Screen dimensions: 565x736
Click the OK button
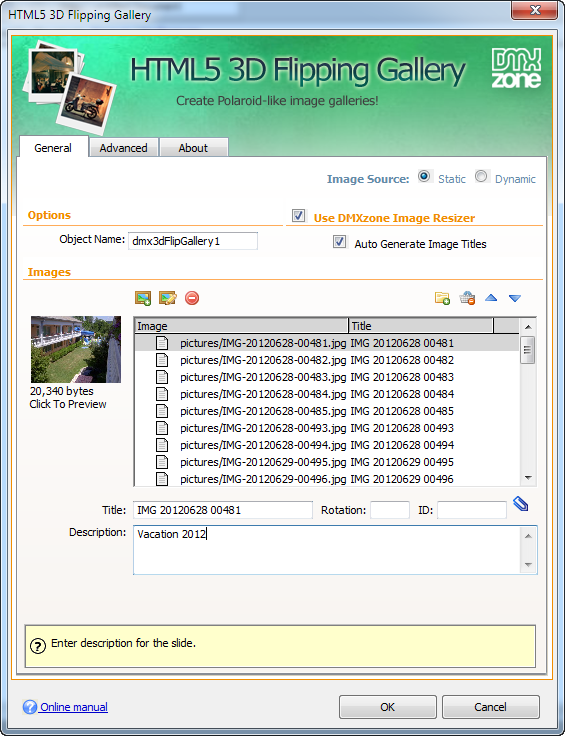click(x=388, y=707)
